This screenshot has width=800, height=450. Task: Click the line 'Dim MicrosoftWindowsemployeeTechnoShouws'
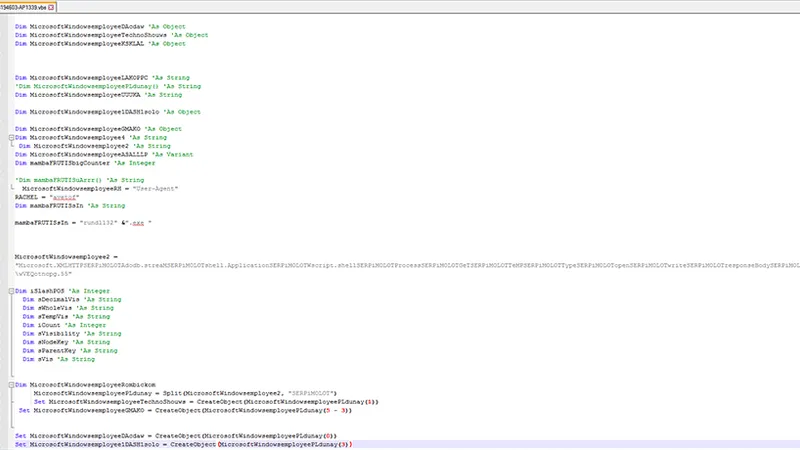[111, 35]
